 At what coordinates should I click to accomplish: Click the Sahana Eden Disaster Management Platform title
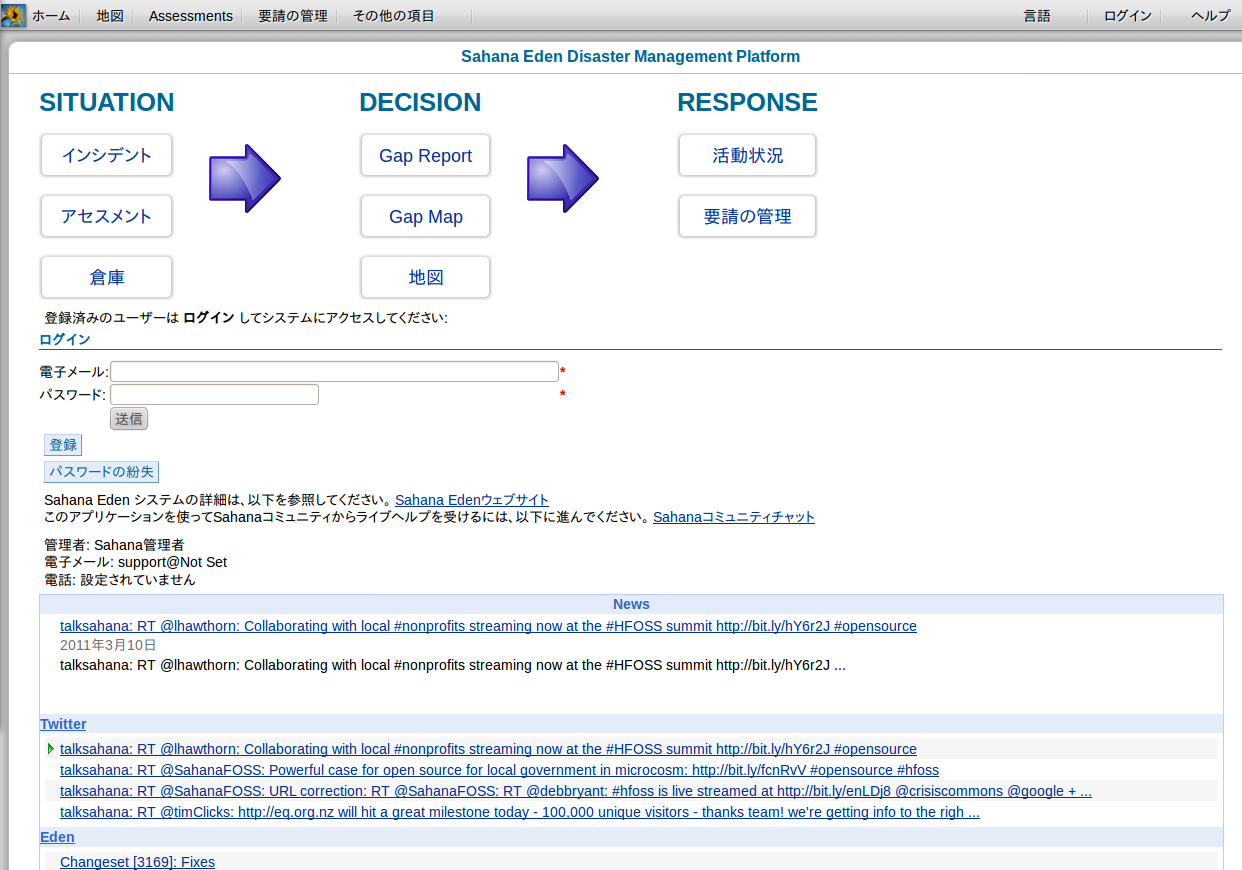coord(630,57)
